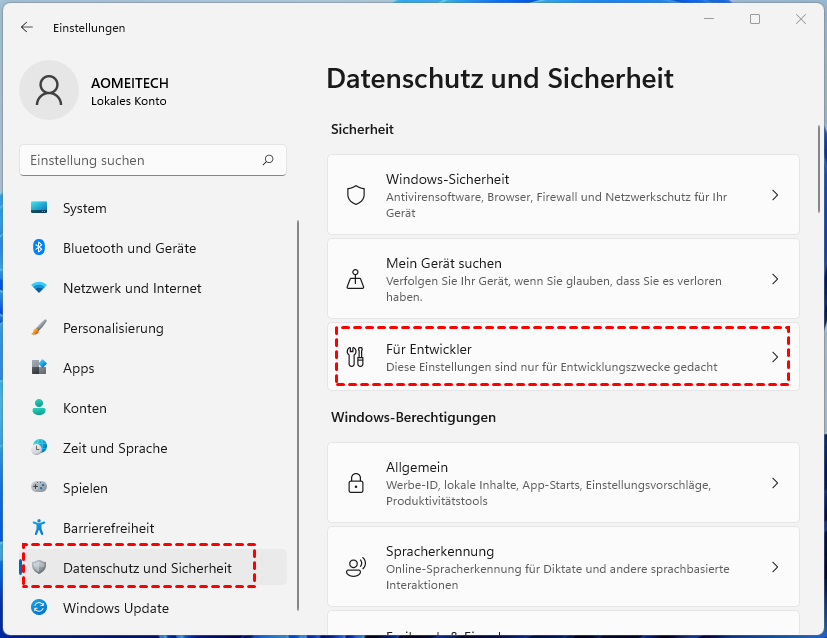Open the System settings category
Image resolution: width=827 pixels, height=638 pixels.
coord(84,208)
